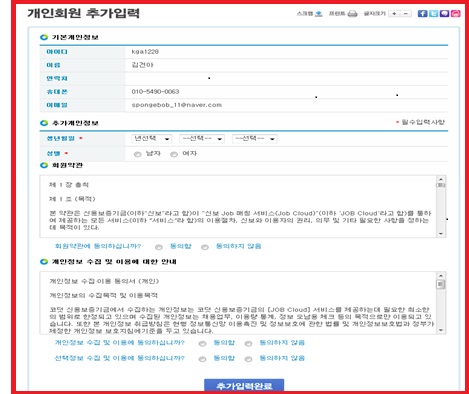Click the 추가입력완료 submit button
469x394 pixels.
[244, 386]
